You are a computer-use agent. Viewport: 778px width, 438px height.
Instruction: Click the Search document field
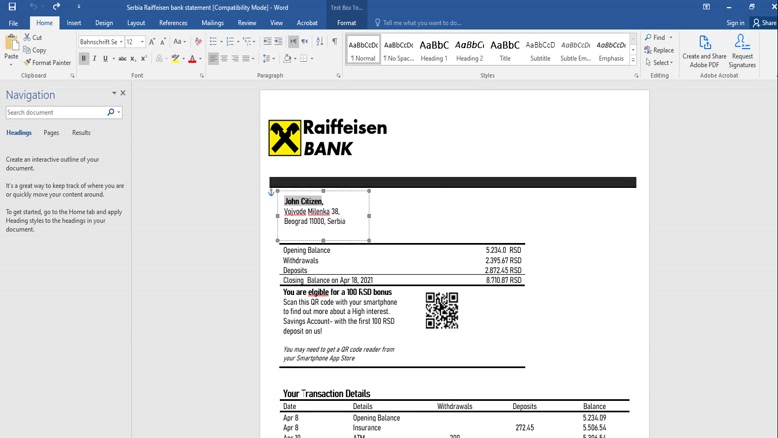coord(56,112)
